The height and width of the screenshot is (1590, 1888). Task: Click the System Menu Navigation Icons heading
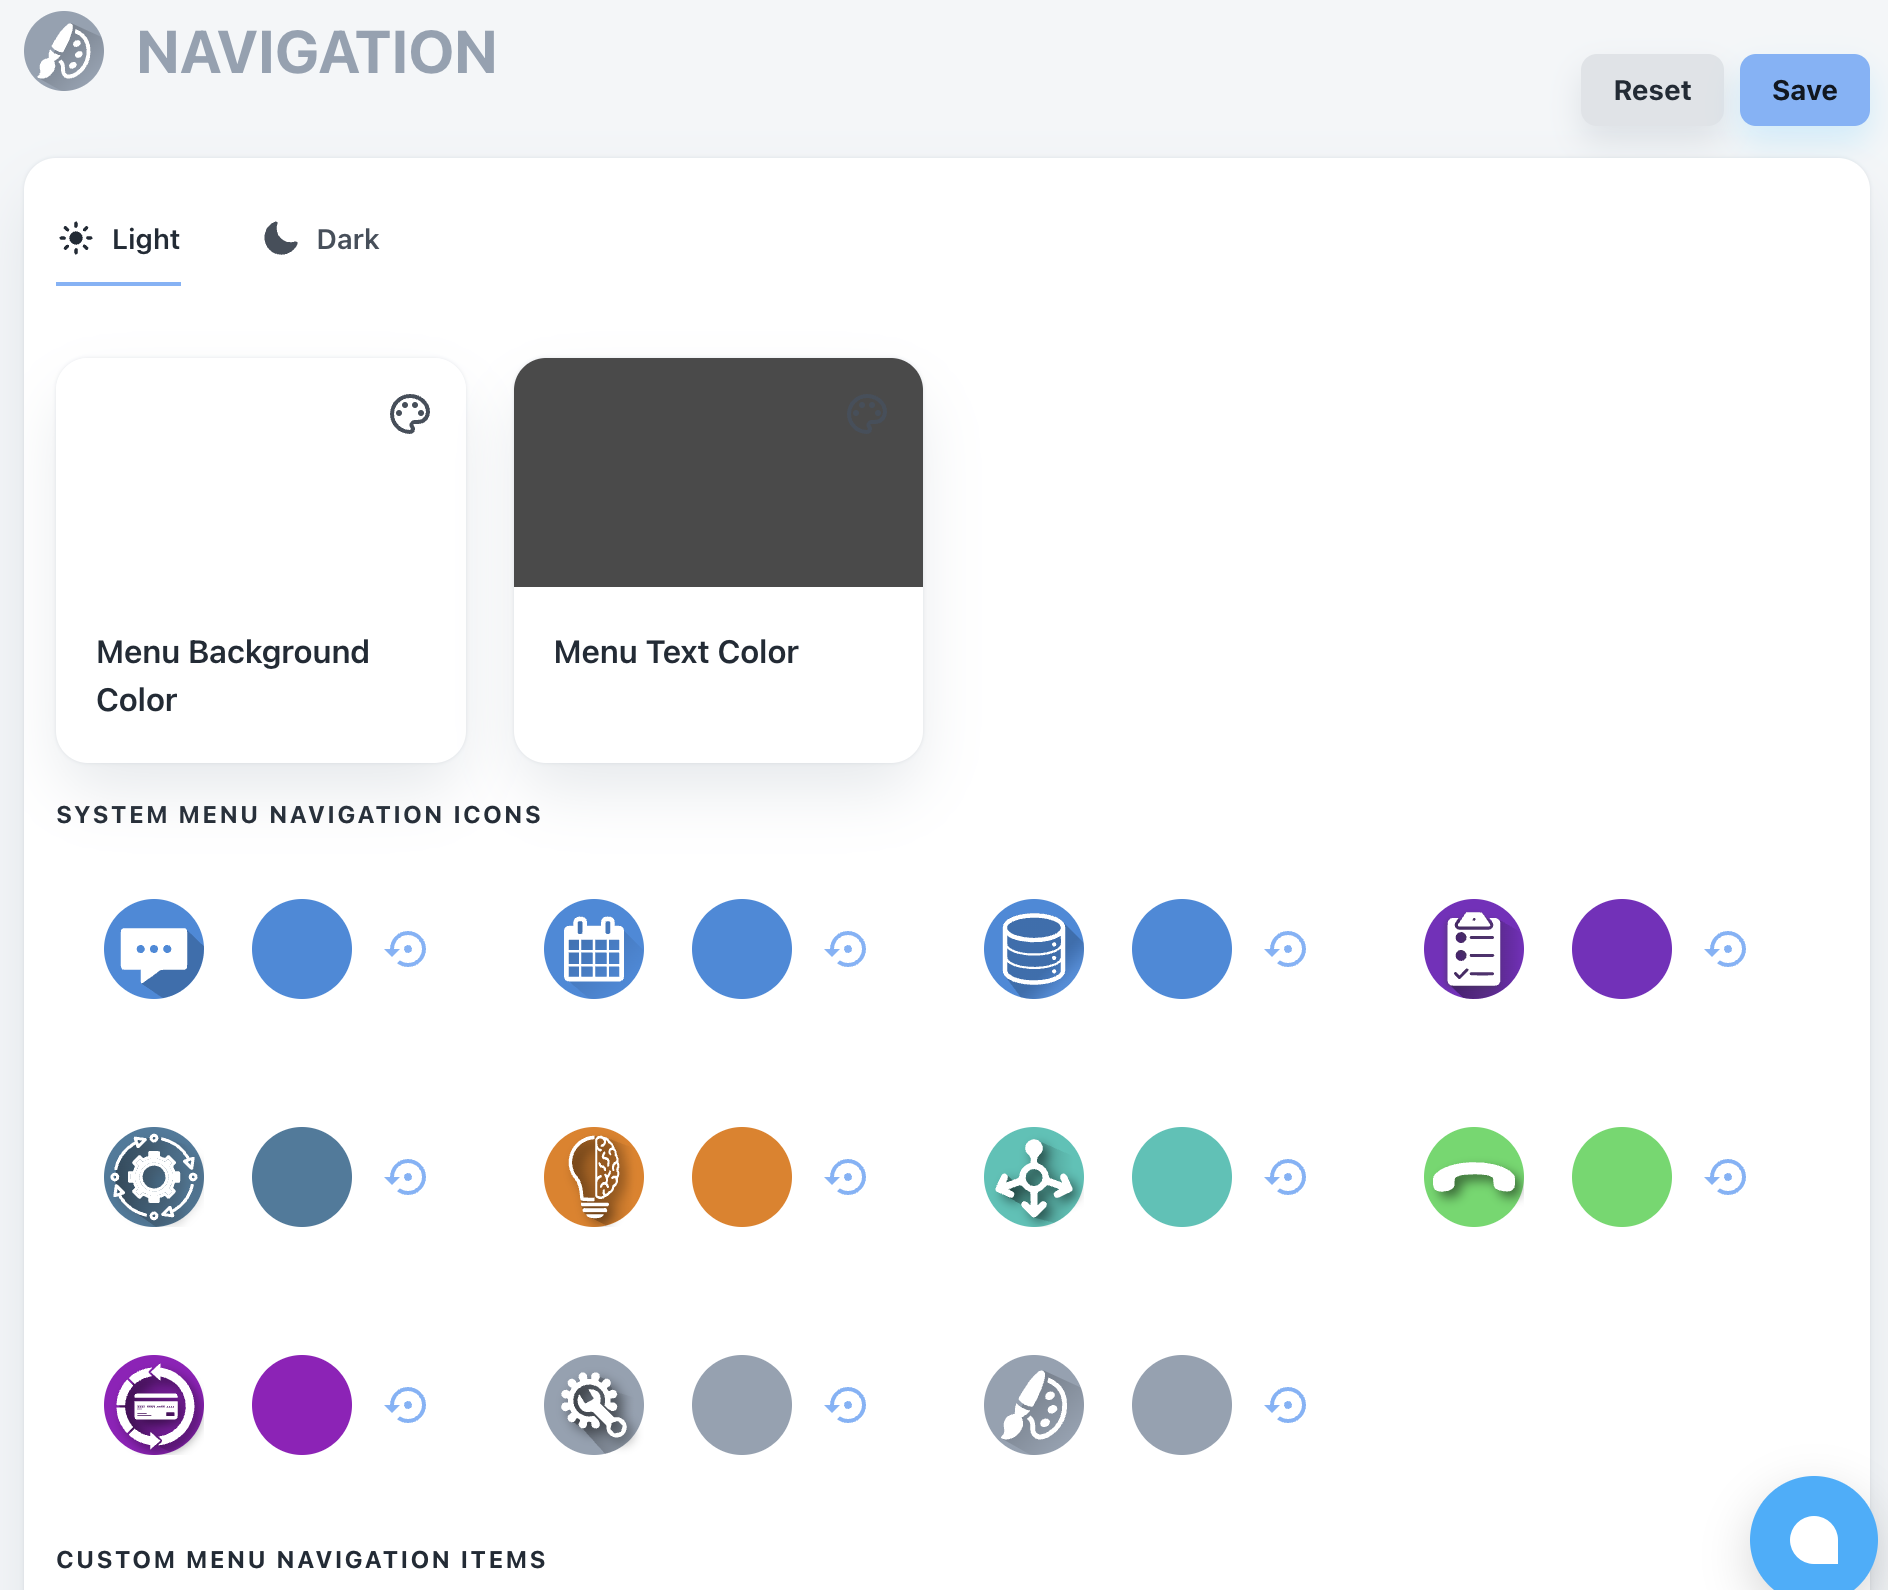point(299,815)
